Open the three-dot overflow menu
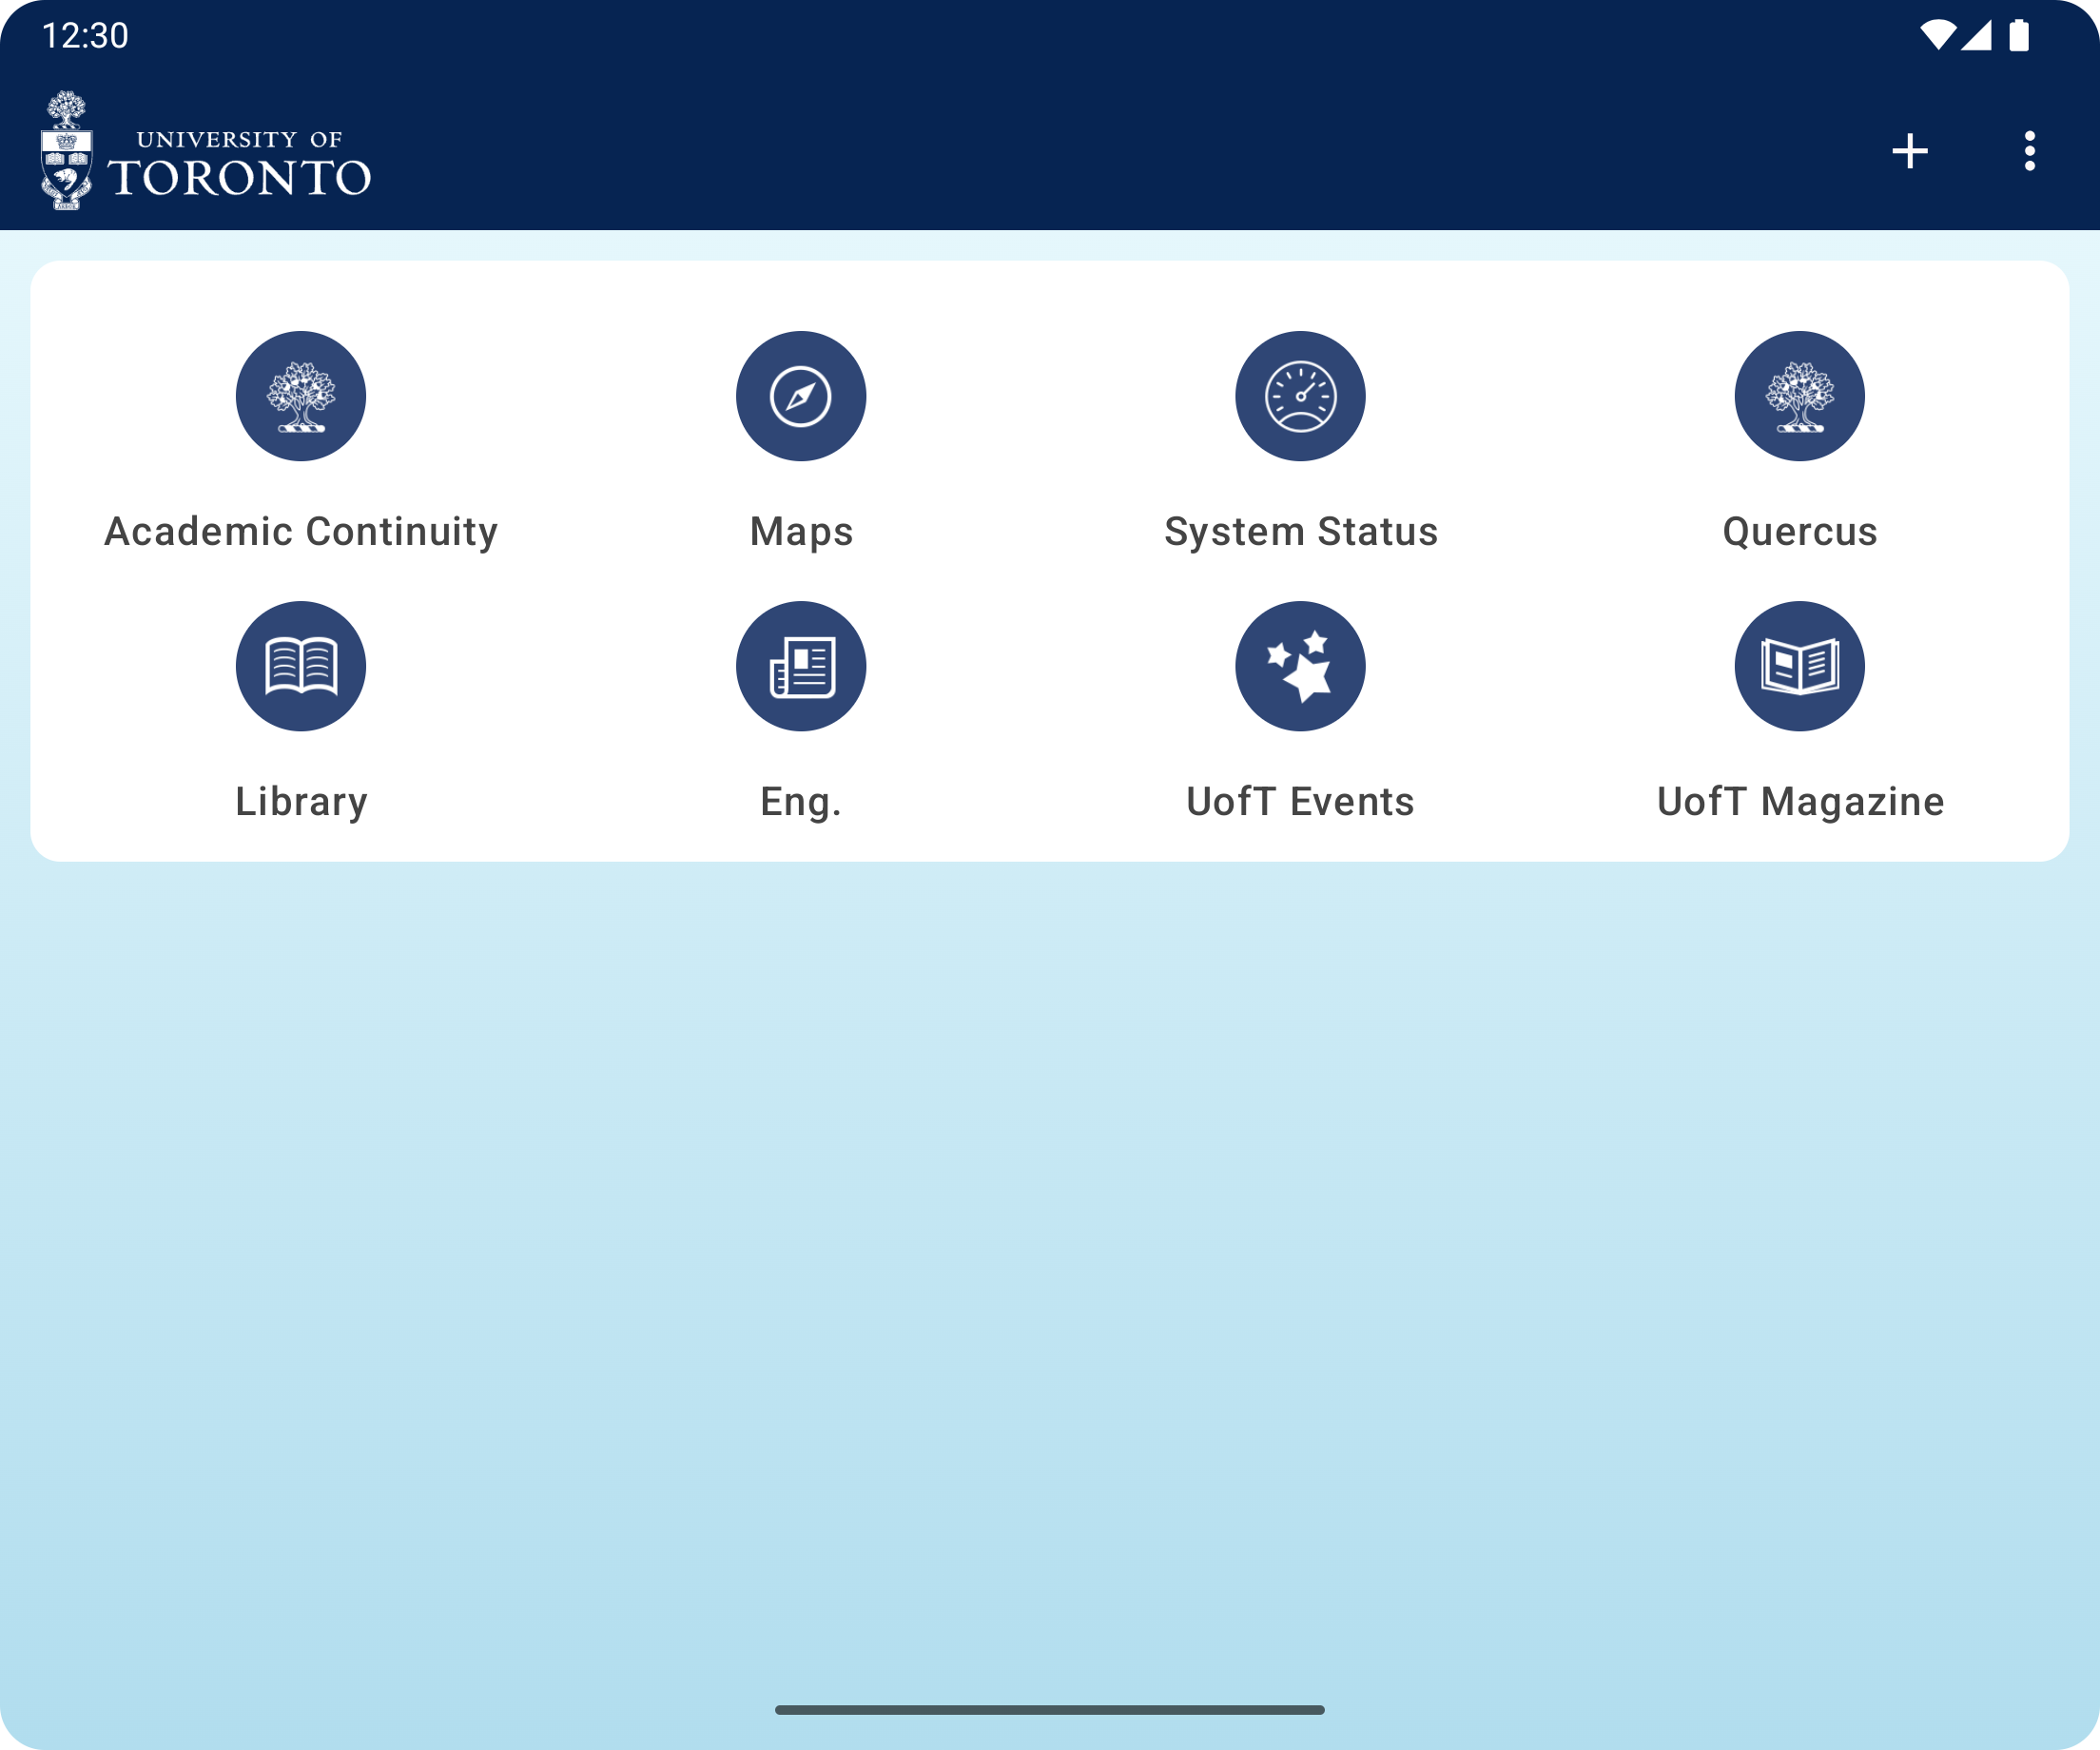 [2030, 151]
